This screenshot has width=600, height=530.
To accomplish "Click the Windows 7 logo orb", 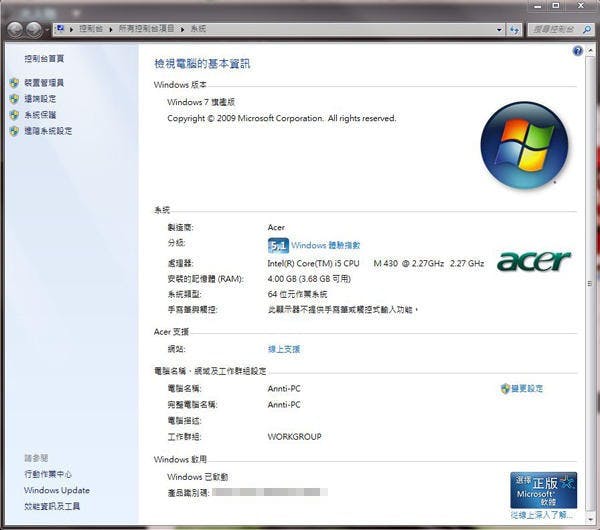I will (x=524, y=145).
